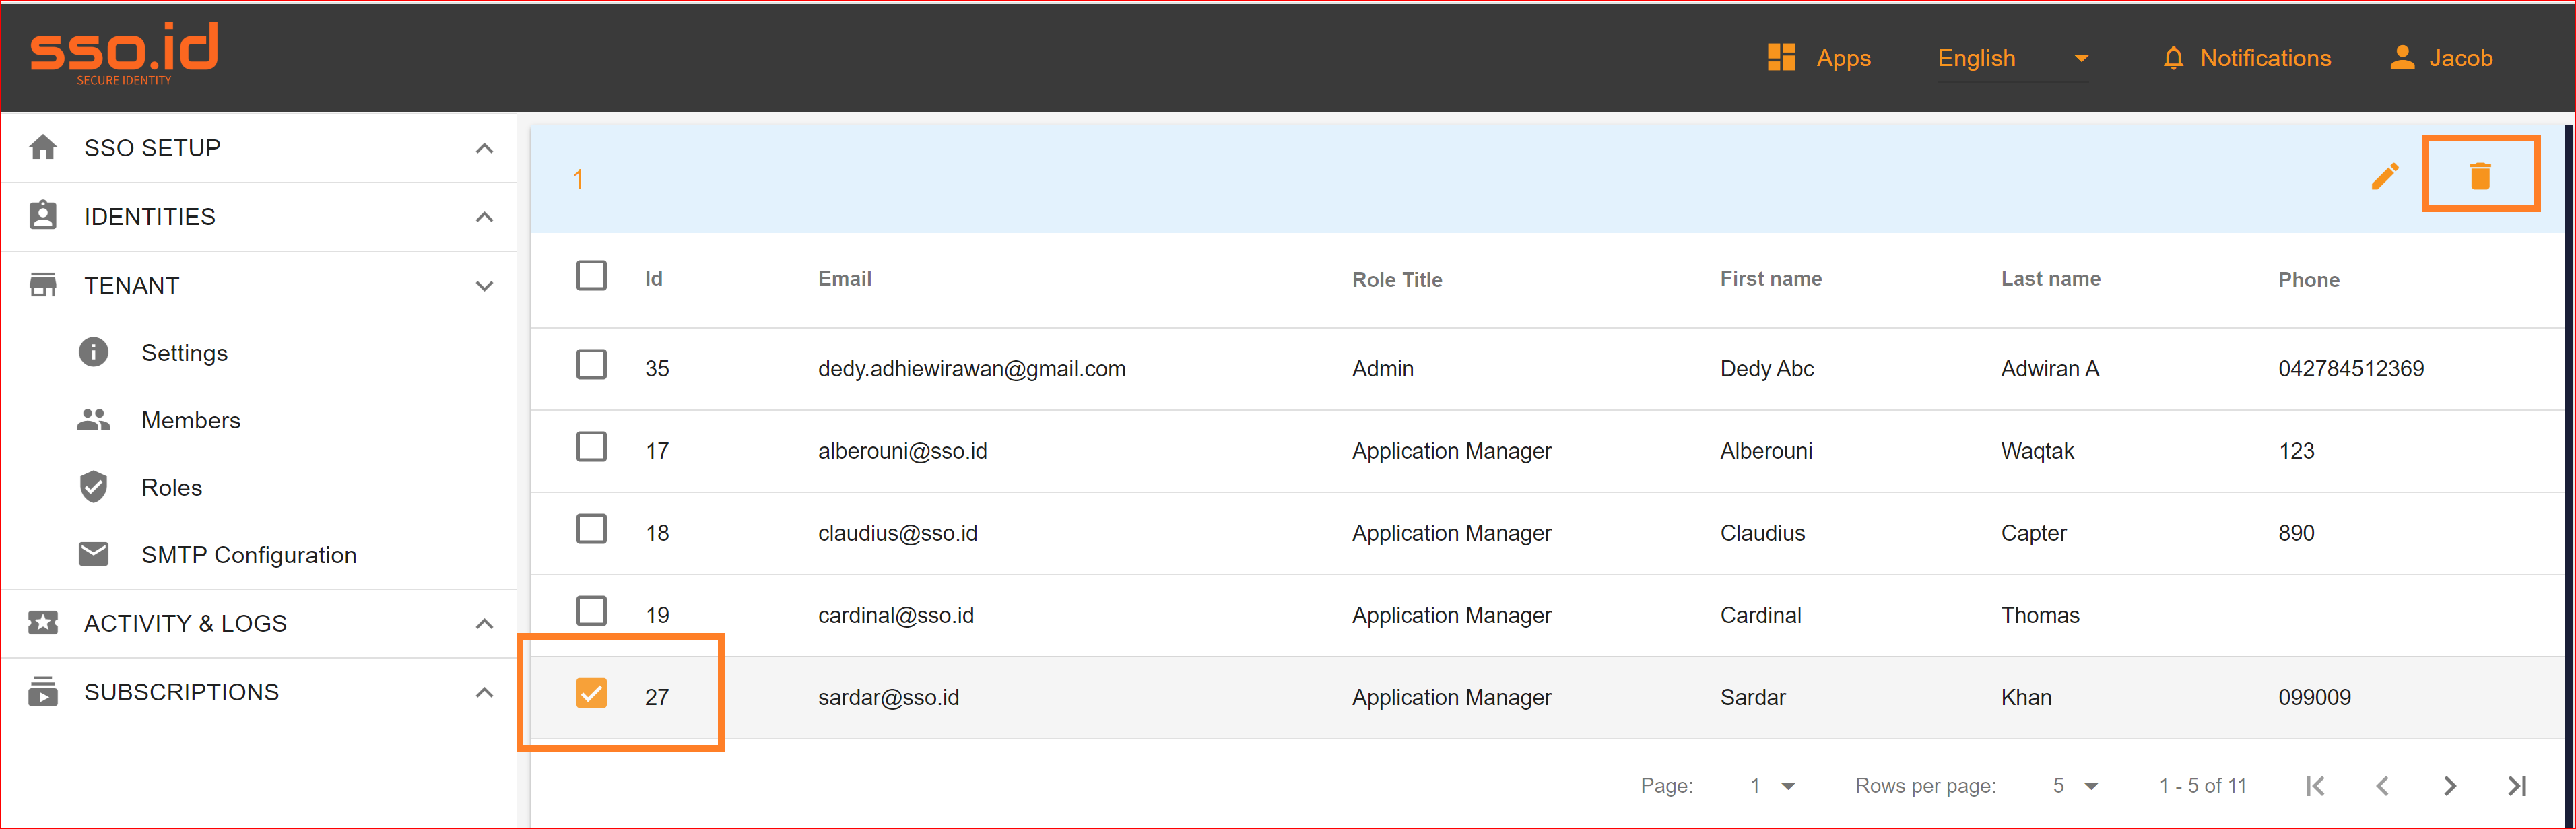Click the SMTP Configuration envelope icon
This screenshot has width=2576, height=829.
[x=93, y=554]
